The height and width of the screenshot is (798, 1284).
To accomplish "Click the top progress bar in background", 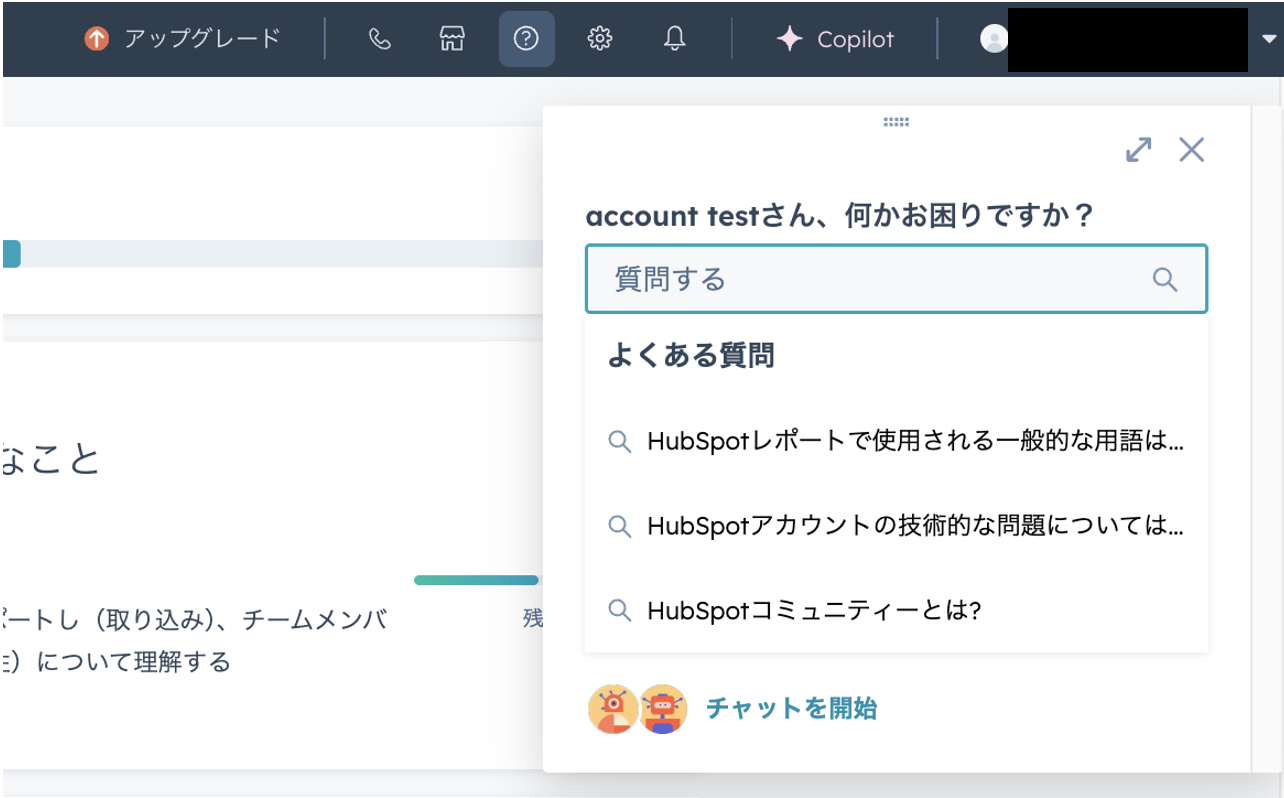I will pyautogui.click(x=272, y=253).
